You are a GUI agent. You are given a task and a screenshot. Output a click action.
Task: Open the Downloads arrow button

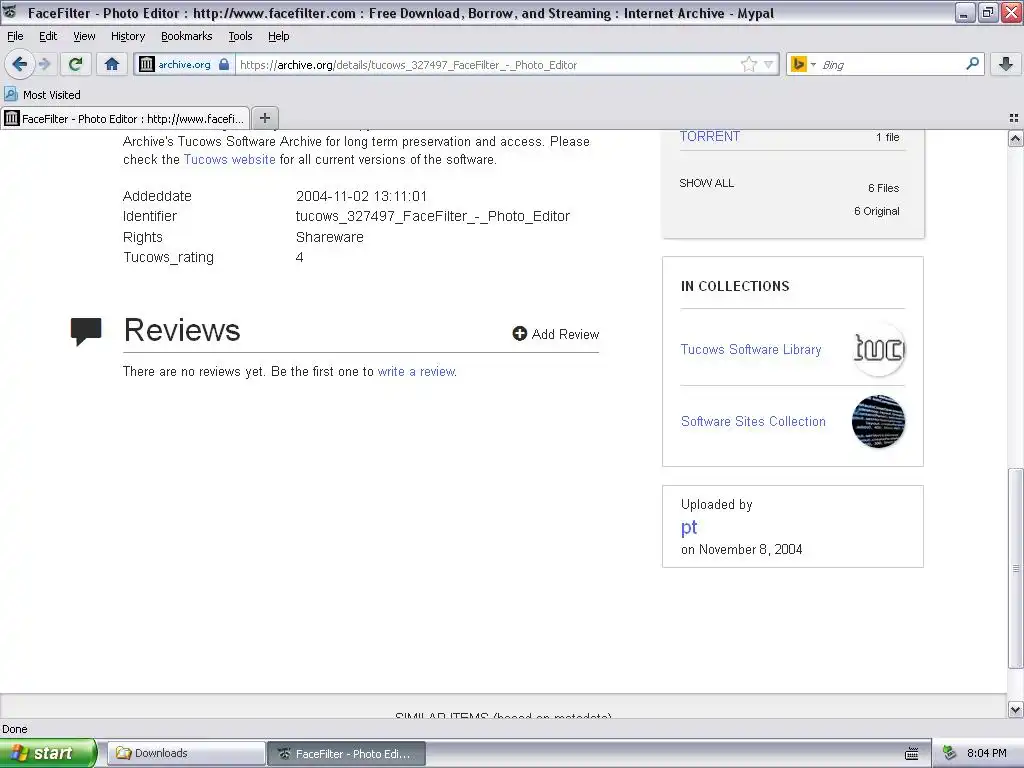[x=1006, y=64]
